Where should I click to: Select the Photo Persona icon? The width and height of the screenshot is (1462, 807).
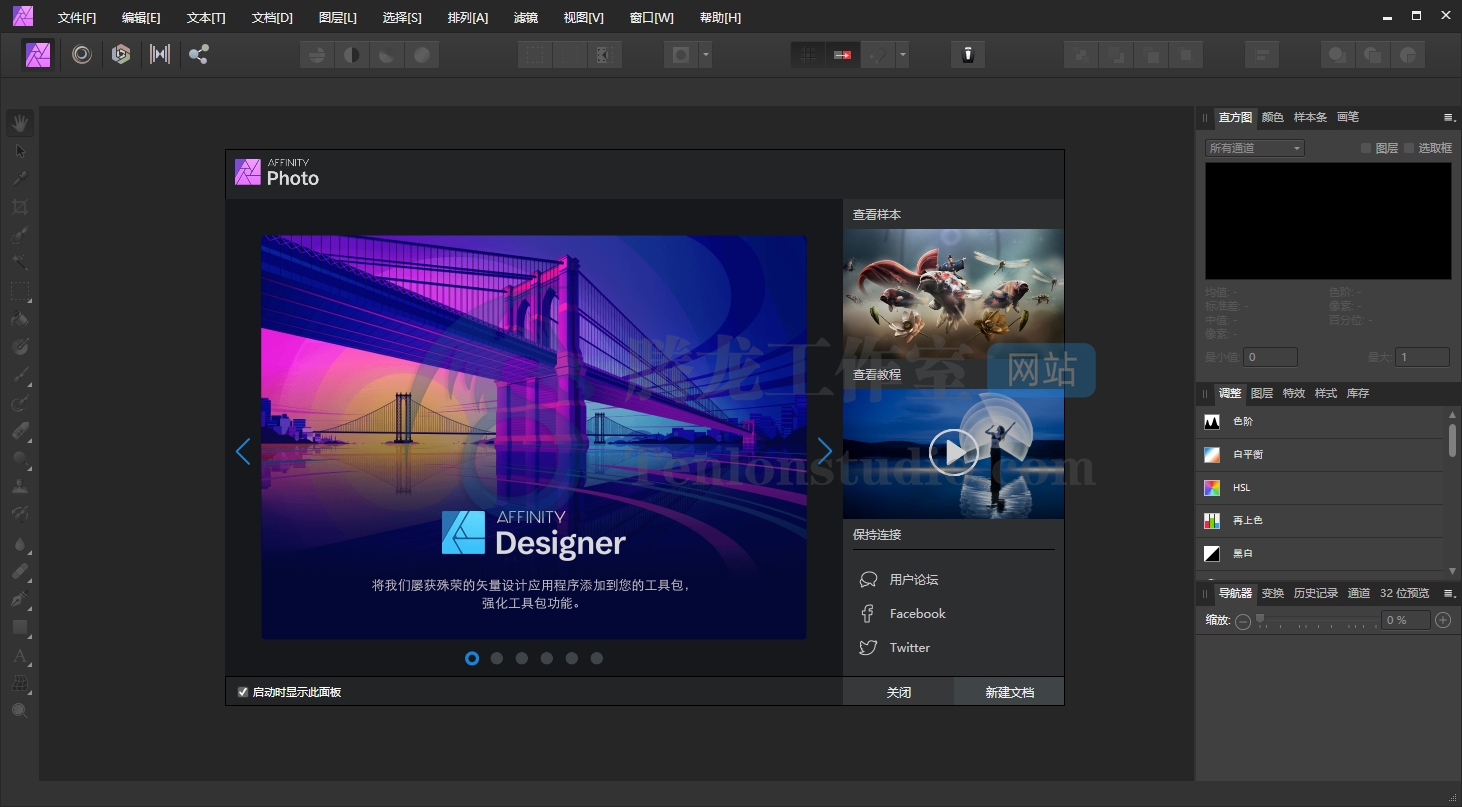39,54
